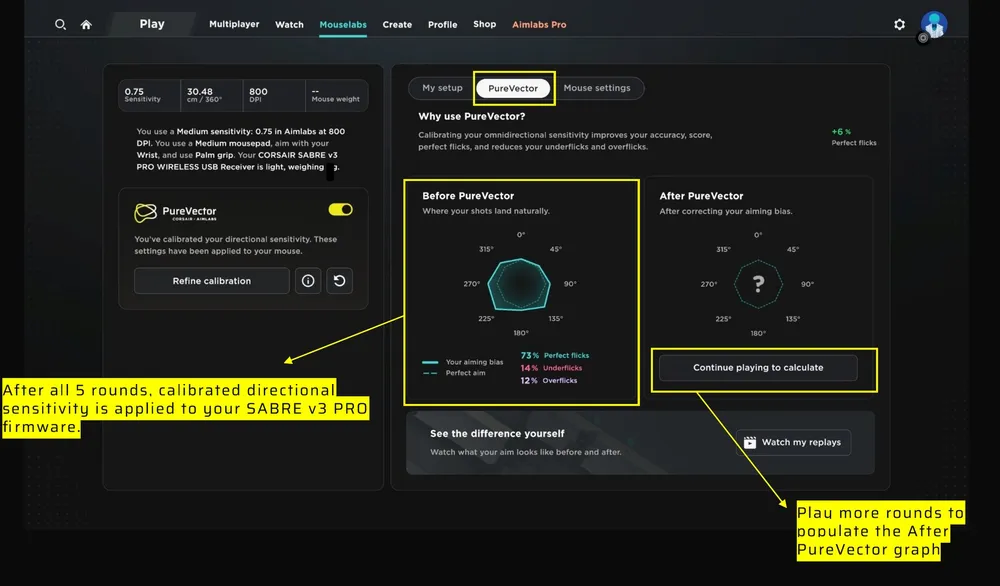The width and height of the screenshot is (1000, 586).
Task: Open the Watch menu
Action: click(289, 24)
